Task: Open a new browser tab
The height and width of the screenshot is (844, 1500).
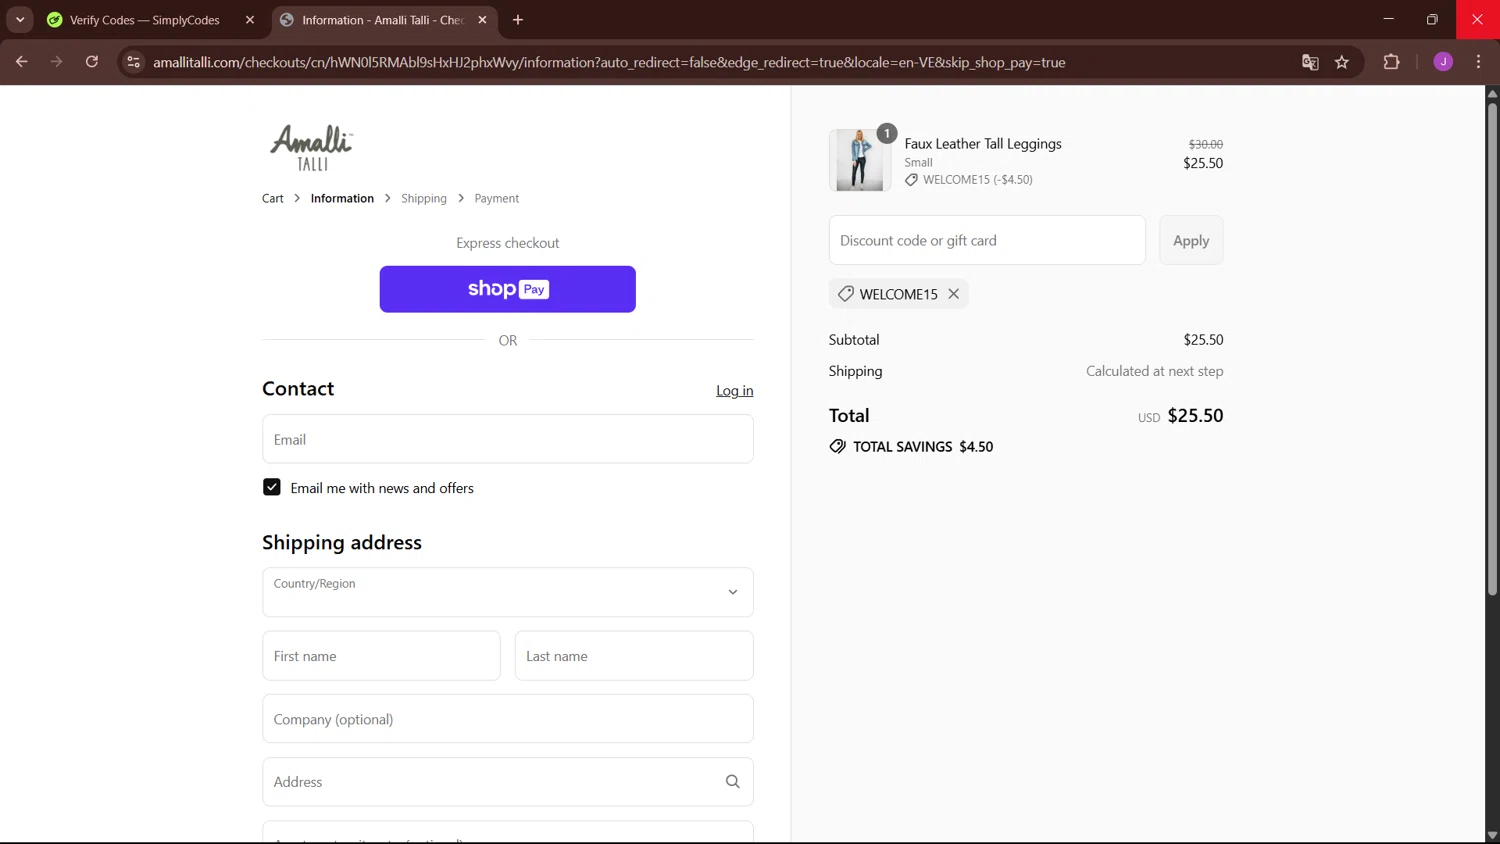Action: tap(518, 20)
